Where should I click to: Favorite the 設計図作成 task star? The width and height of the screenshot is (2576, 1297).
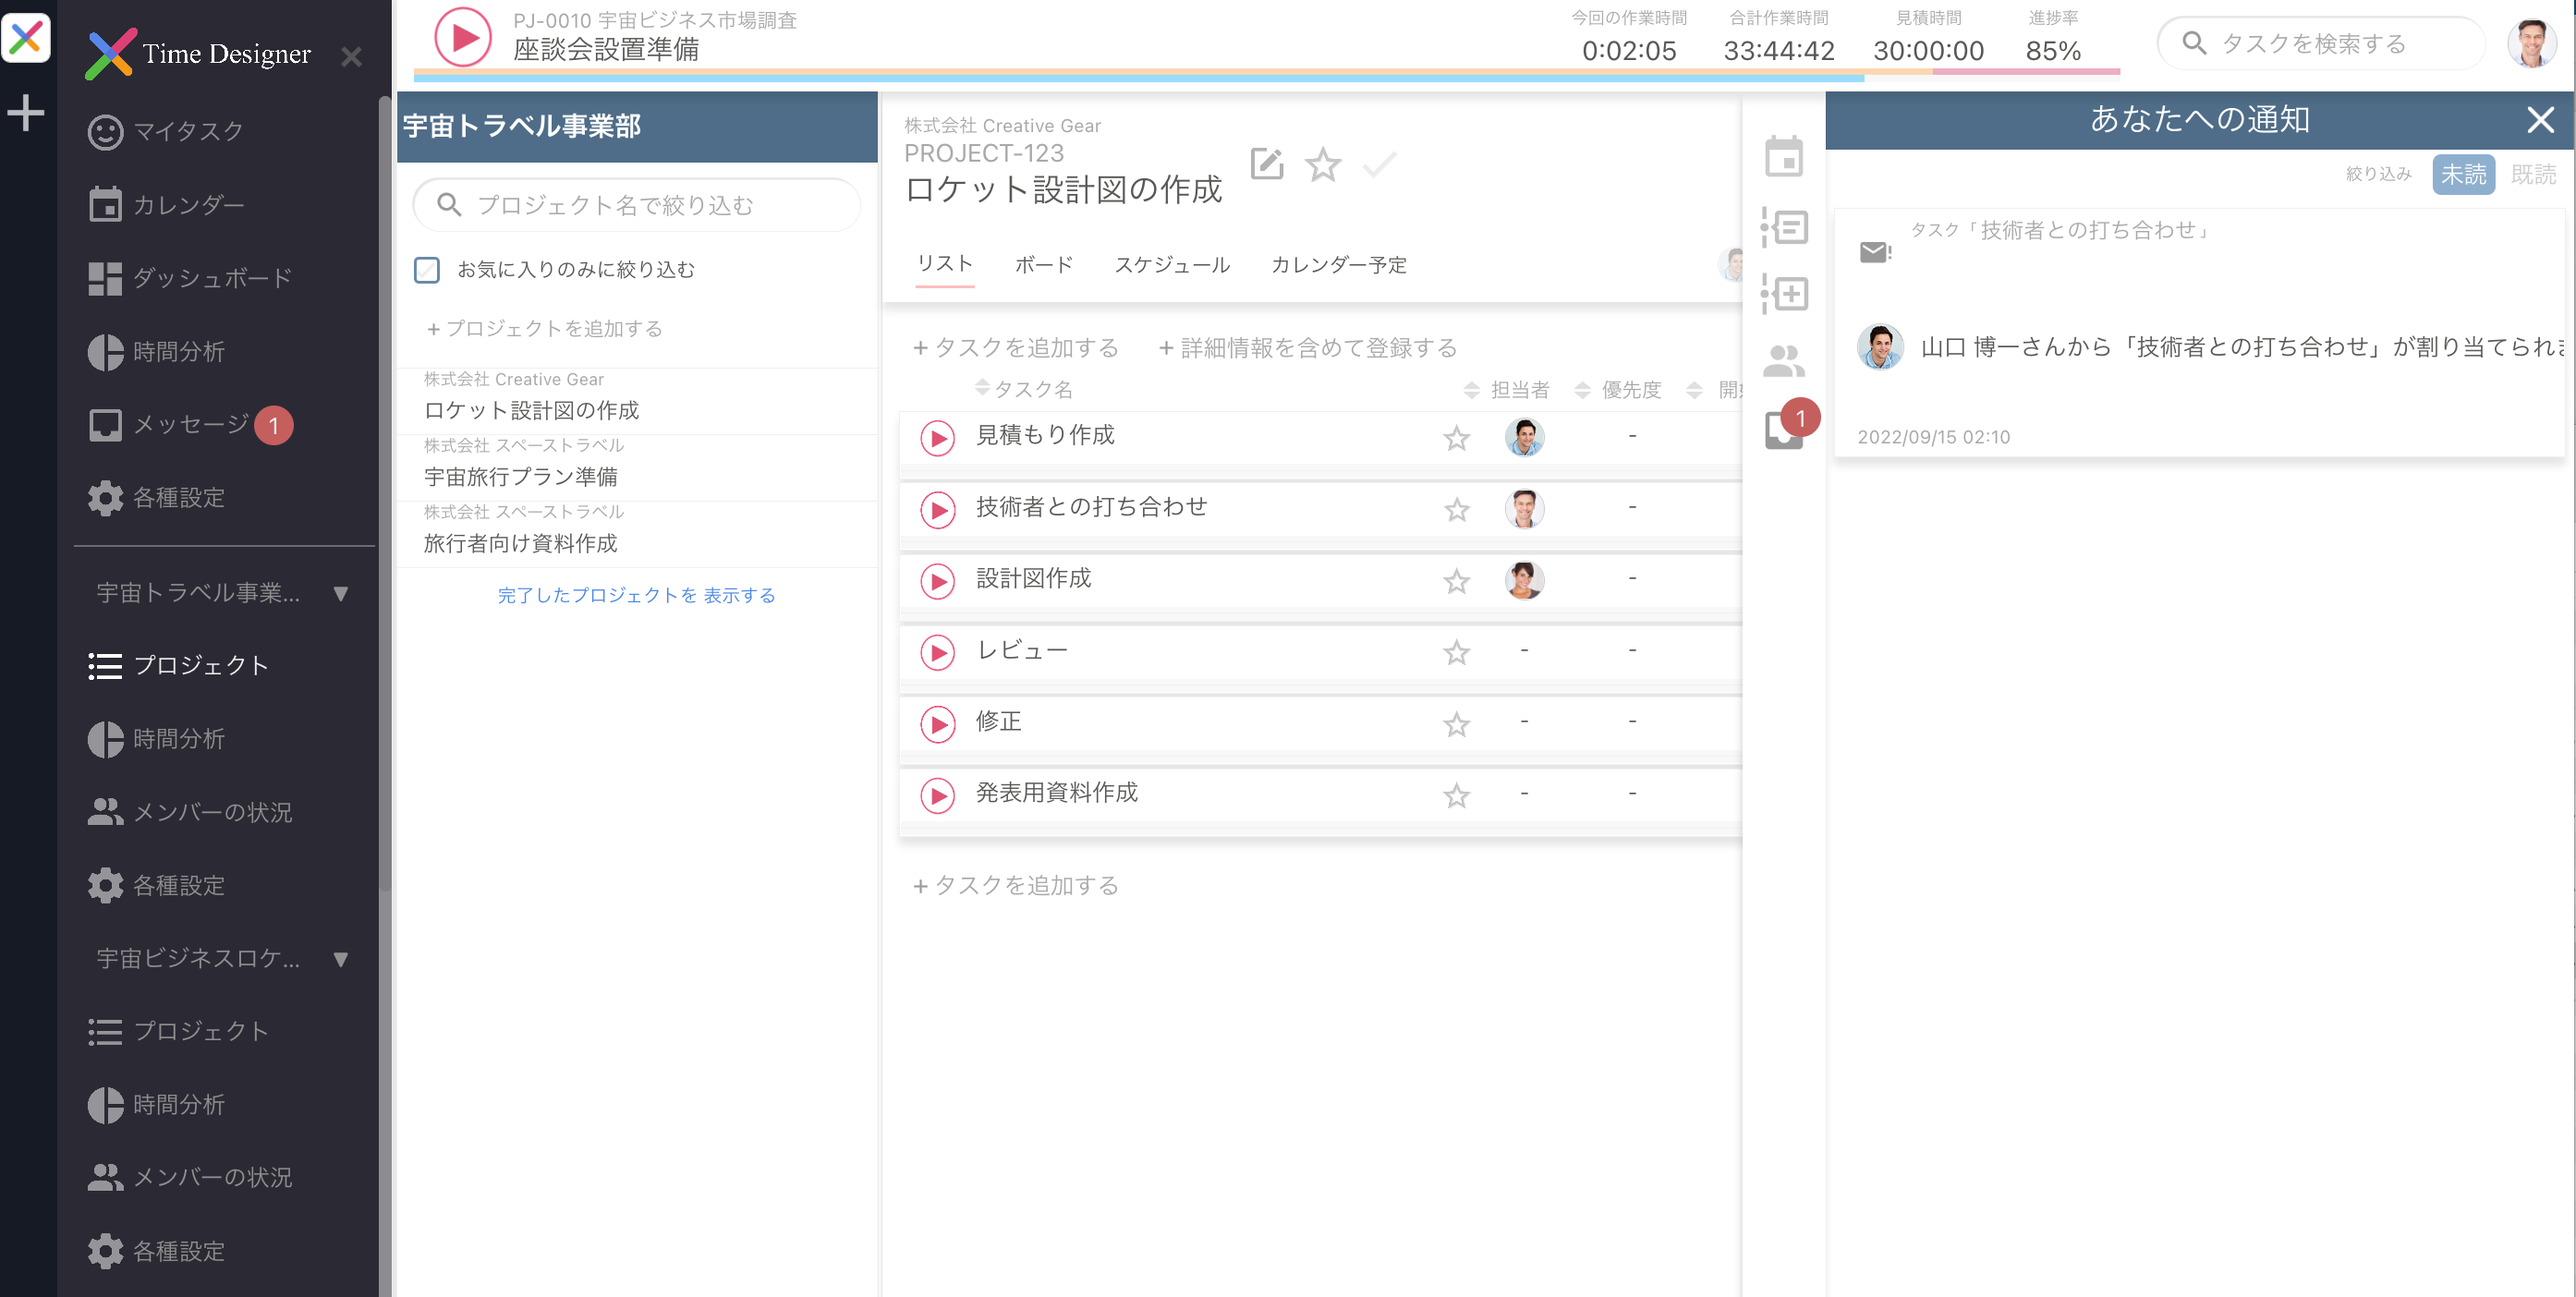point(1456,582)
